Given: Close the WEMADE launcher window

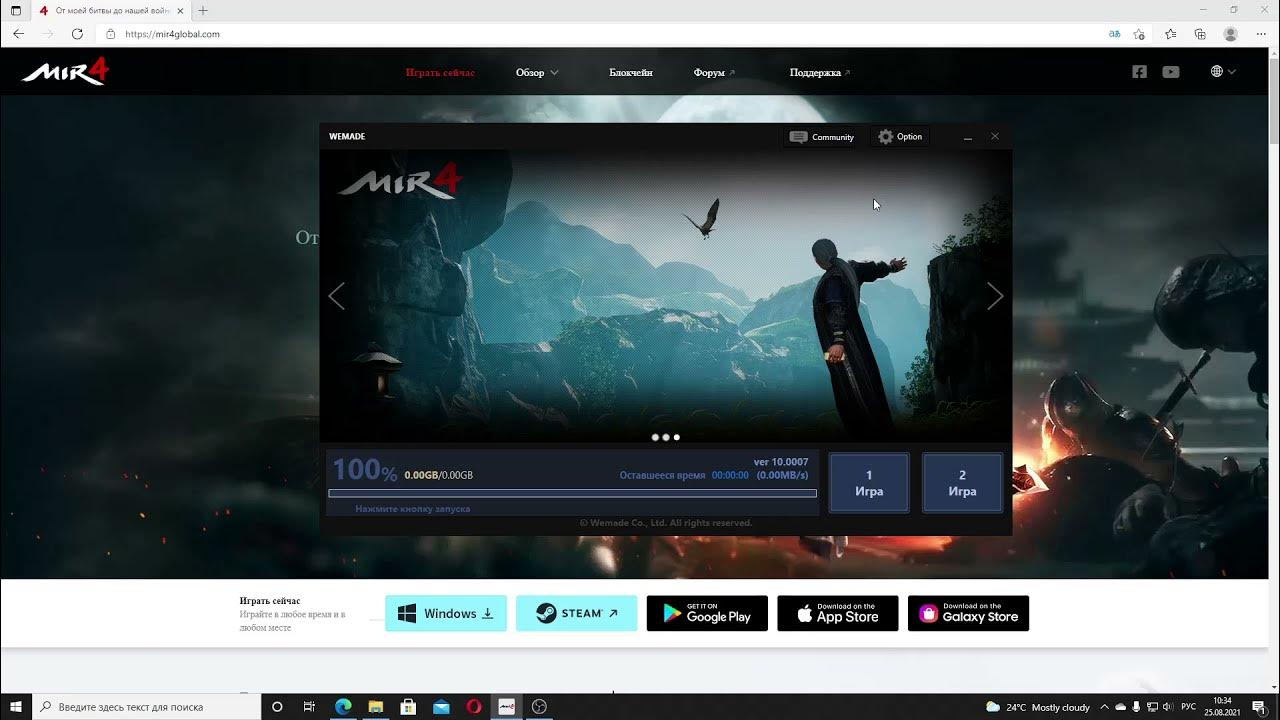Looking at the screenshot, I should click(x=994, y=136).
